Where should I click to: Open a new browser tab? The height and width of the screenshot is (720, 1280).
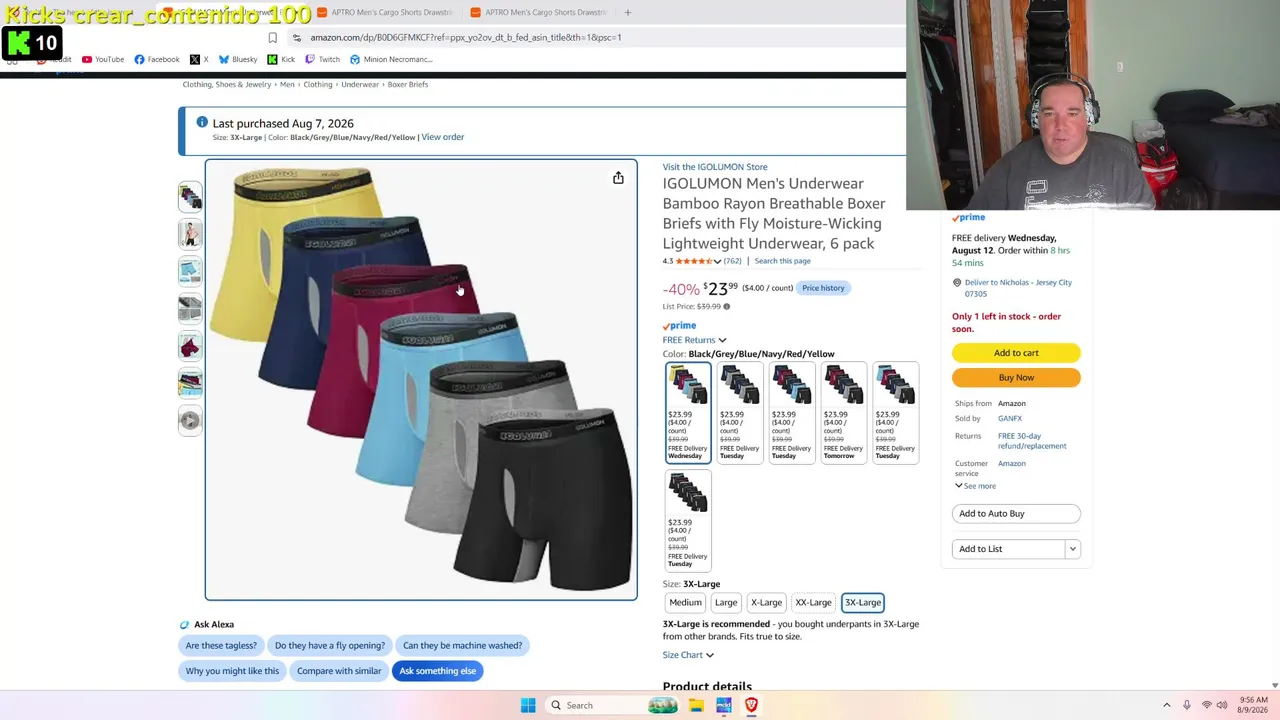627,12
